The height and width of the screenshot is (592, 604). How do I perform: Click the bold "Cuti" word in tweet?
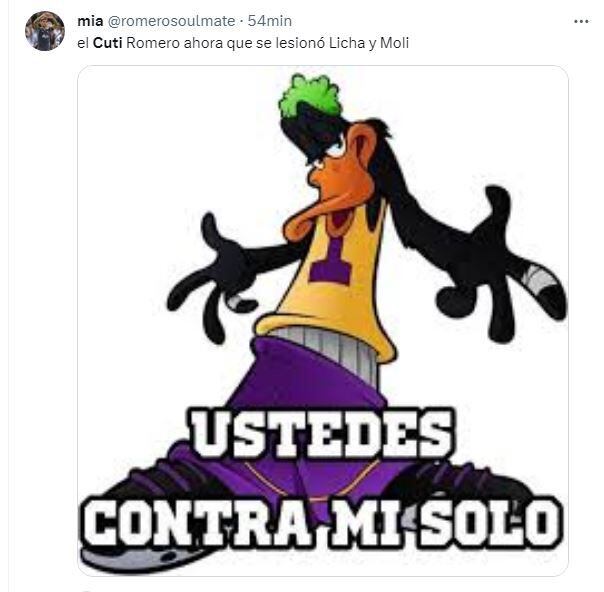107,43
